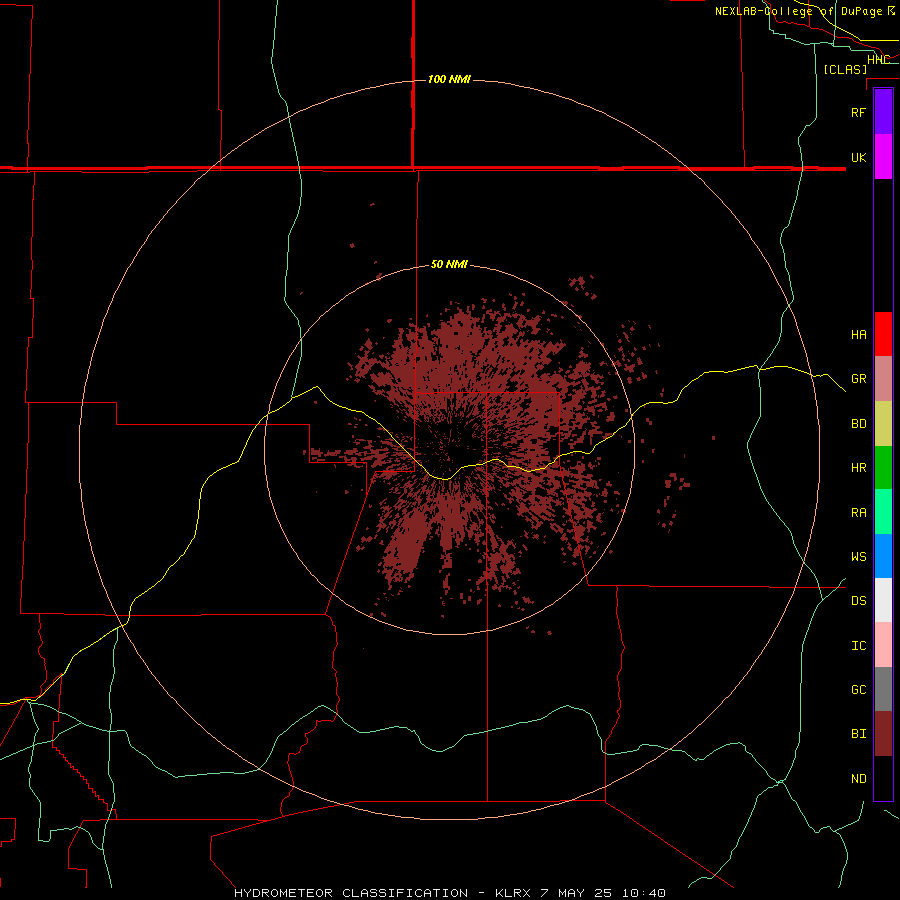Image resolution: width=900 pixels, height=900 pixels.
Task: Click the light pink IC swatch
Action: point(883,645)
